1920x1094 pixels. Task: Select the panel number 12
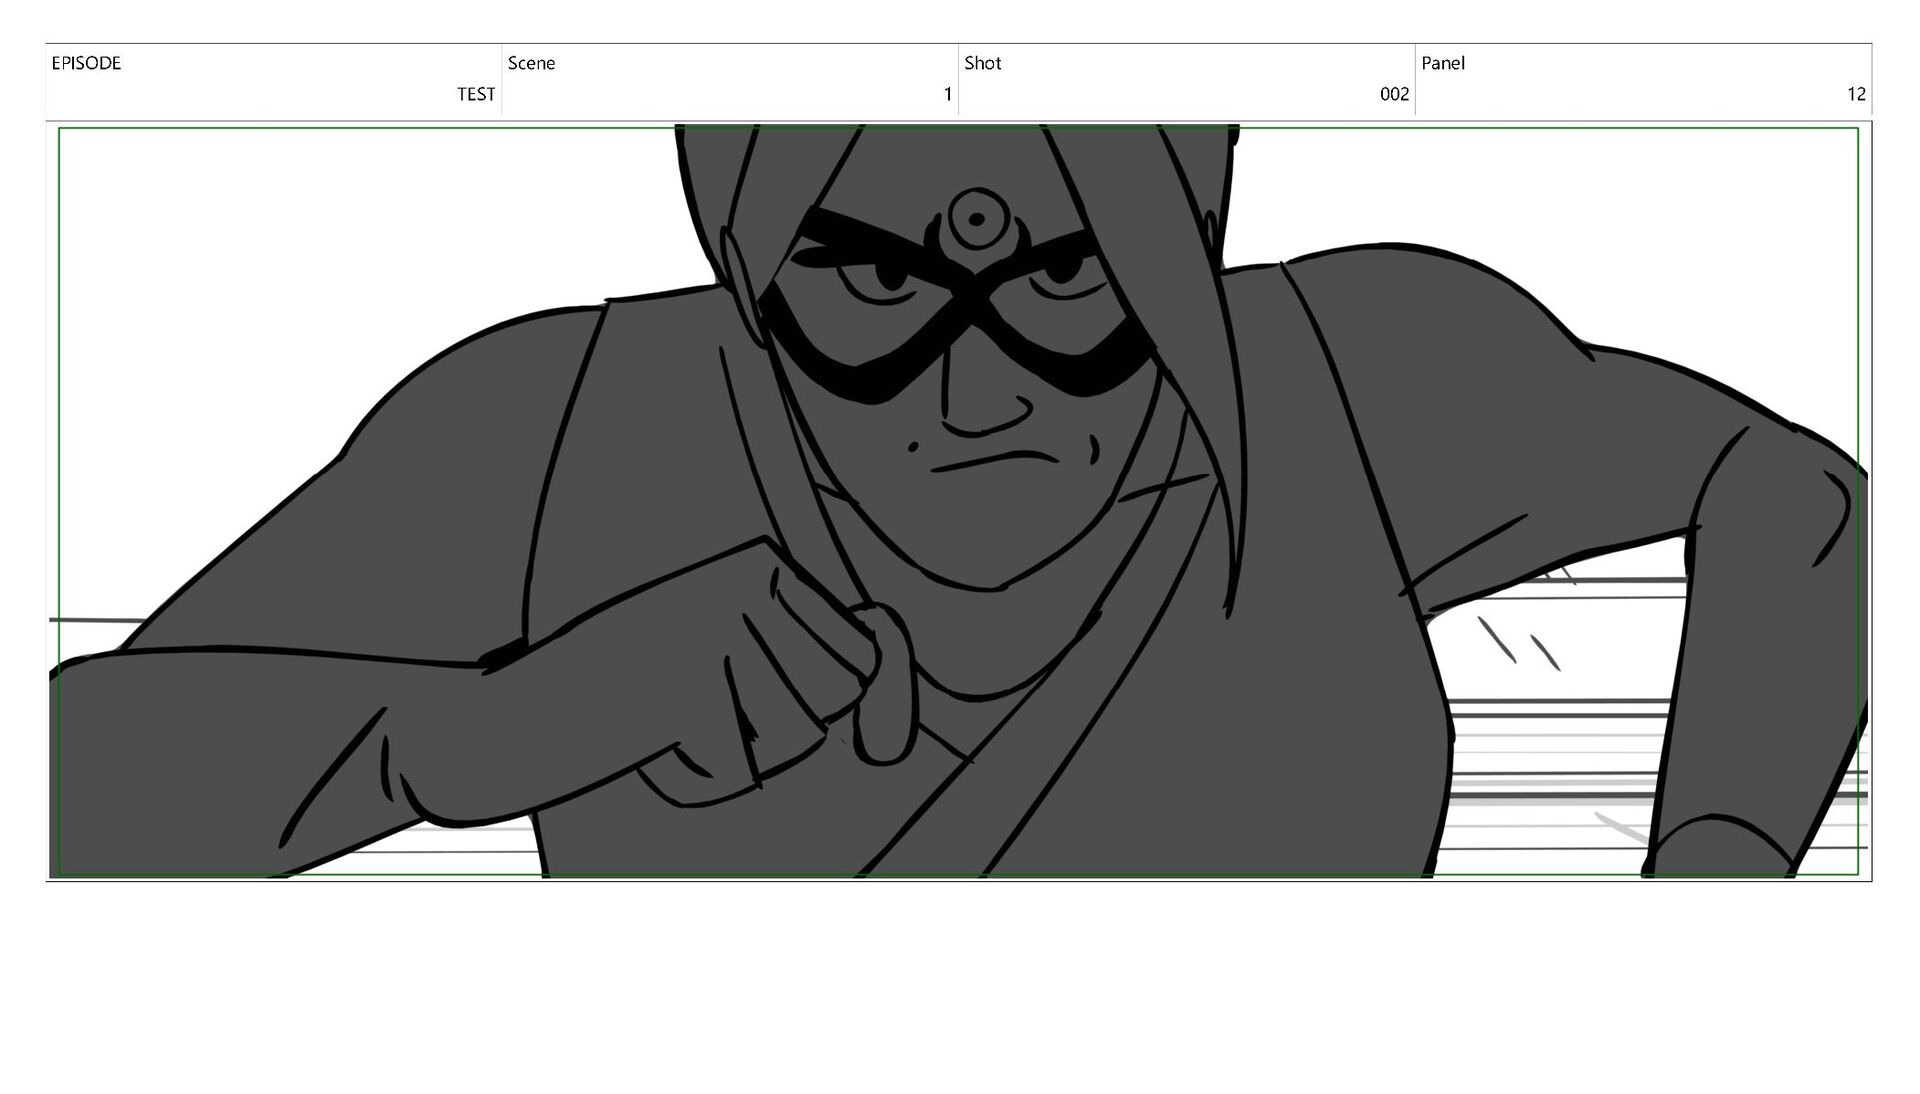click(x=1856, y=94)
